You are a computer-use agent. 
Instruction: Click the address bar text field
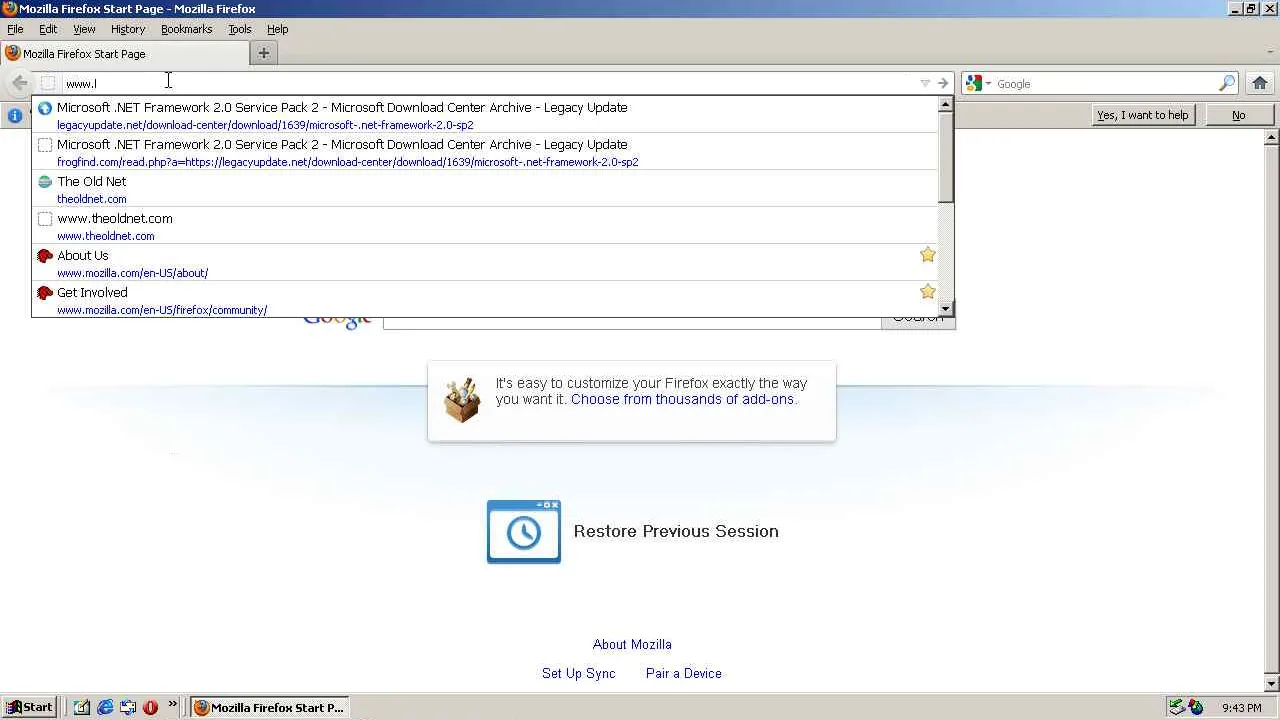490,83
